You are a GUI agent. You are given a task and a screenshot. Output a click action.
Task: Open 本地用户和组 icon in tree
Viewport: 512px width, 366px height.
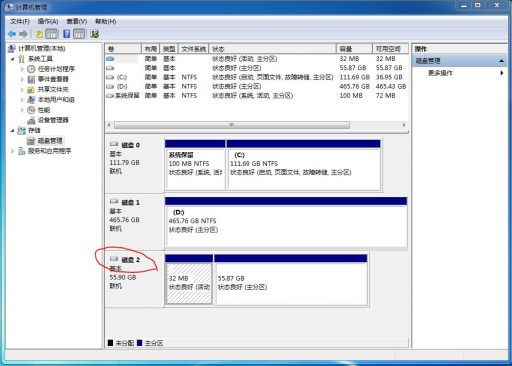[31, 99]
